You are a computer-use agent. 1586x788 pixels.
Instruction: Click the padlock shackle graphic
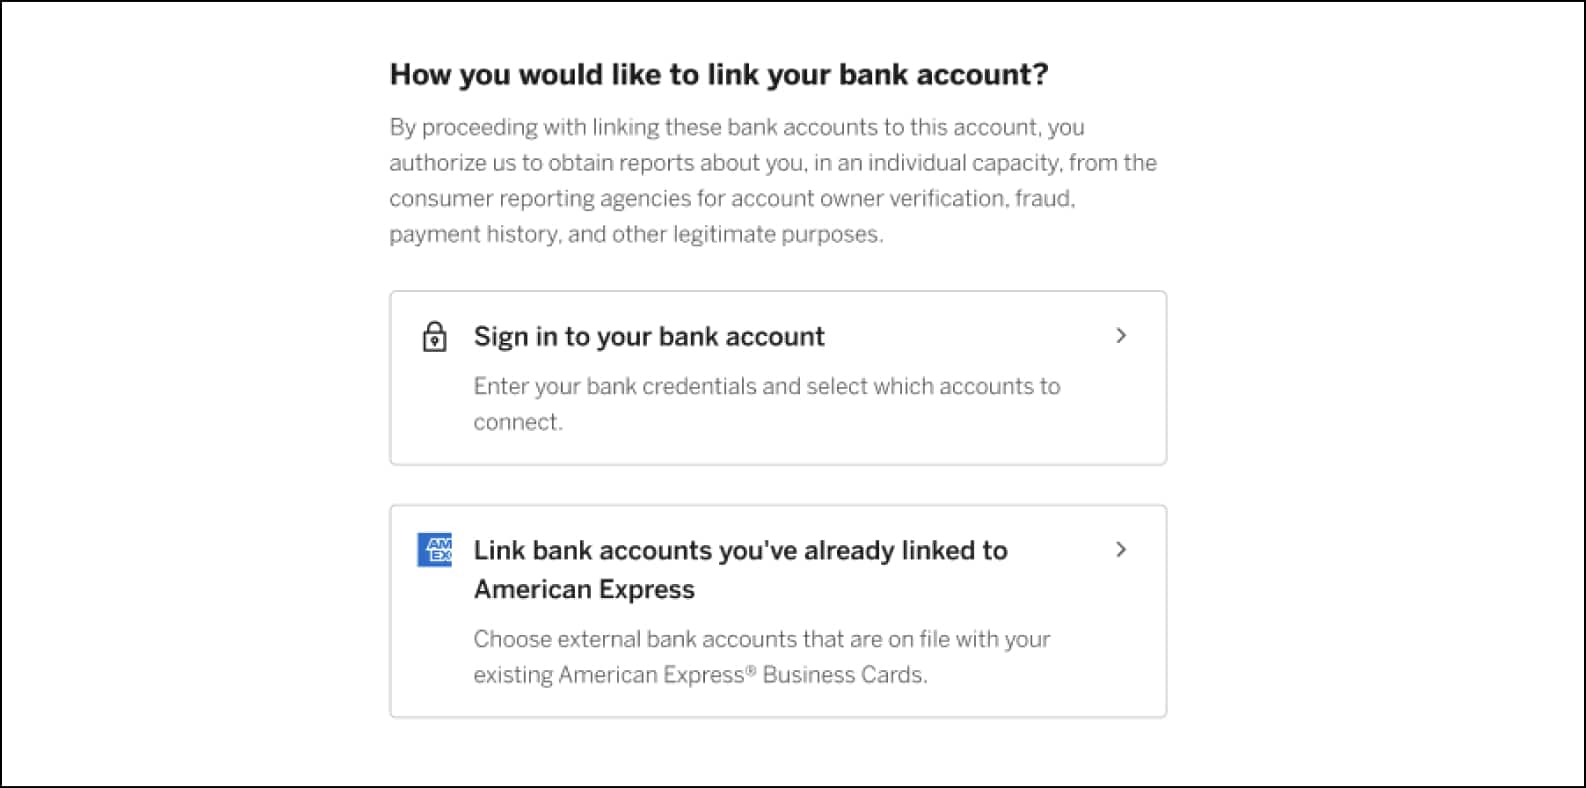[435, 327]
